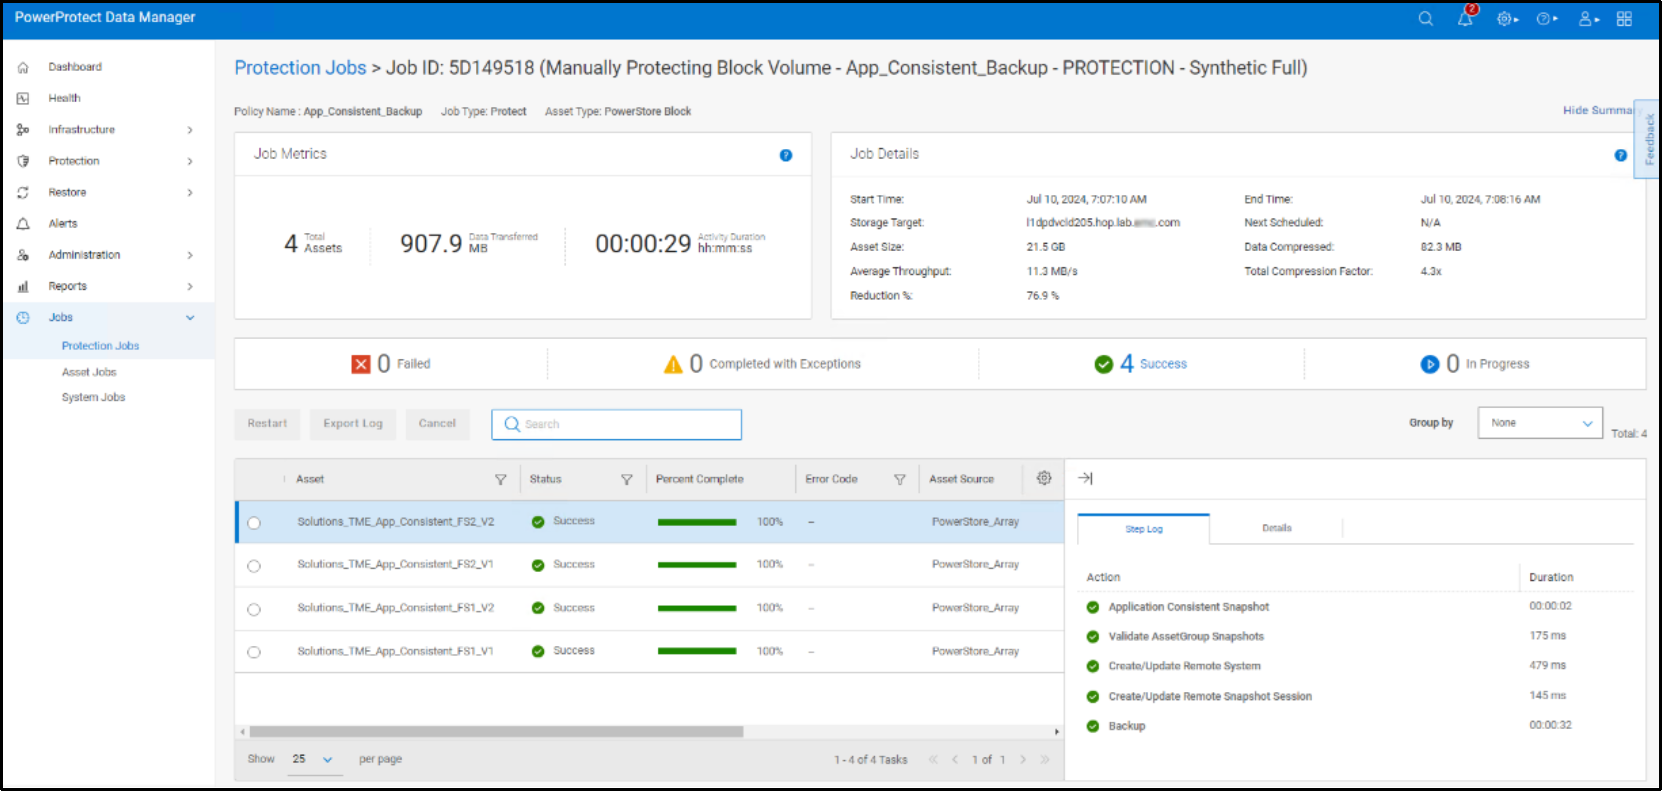This screenshot has width=1663, height=791.
Task: Click the blue In Progress icon
Action: (x=1430, y=364)
